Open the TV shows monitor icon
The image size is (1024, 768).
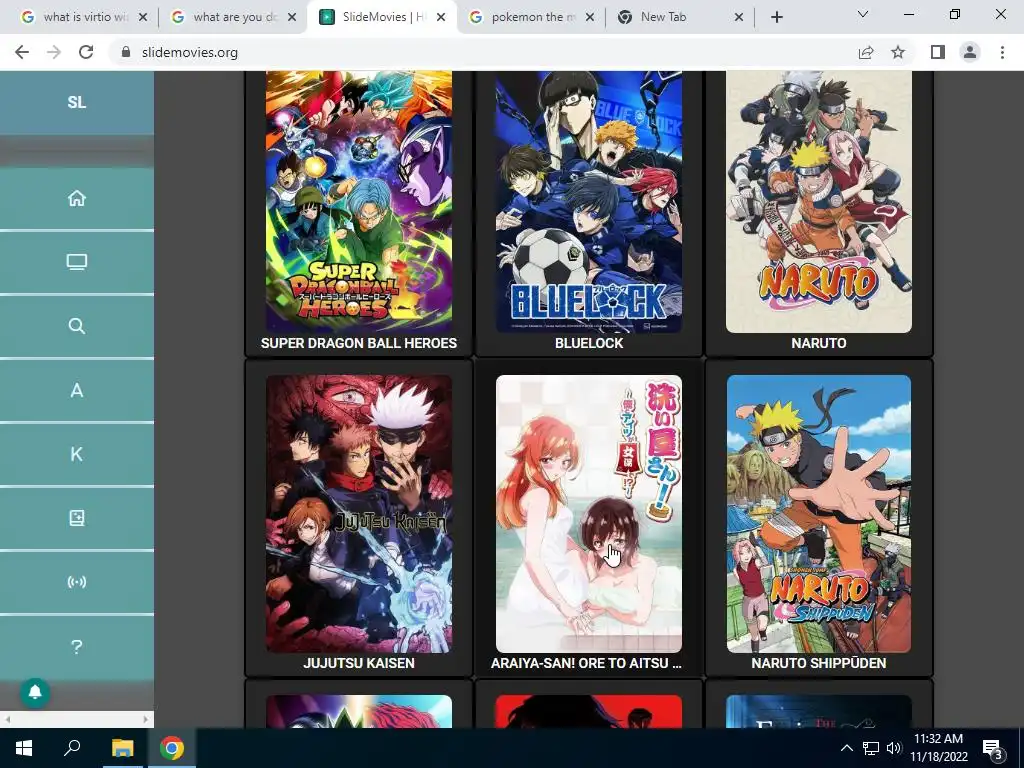(76, 262)
